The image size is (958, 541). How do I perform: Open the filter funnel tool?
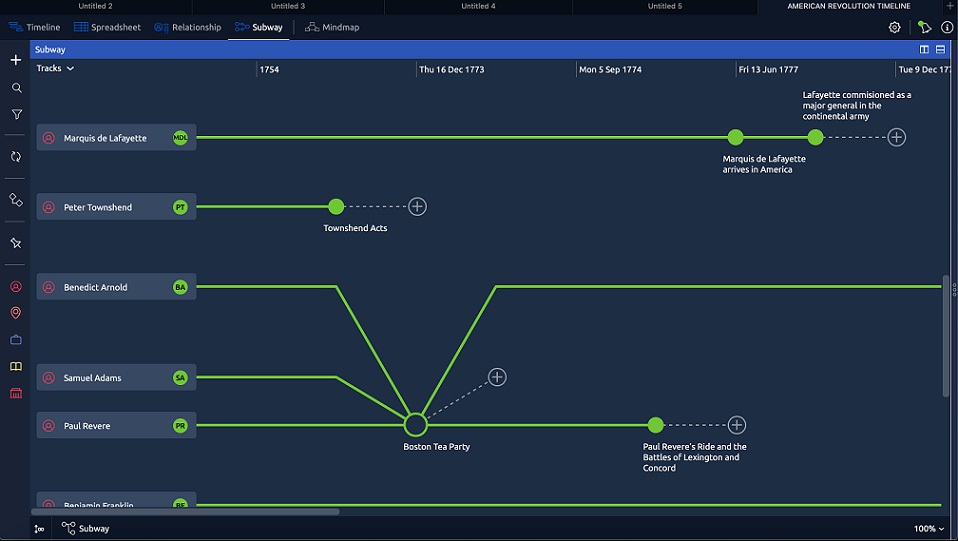16,114
